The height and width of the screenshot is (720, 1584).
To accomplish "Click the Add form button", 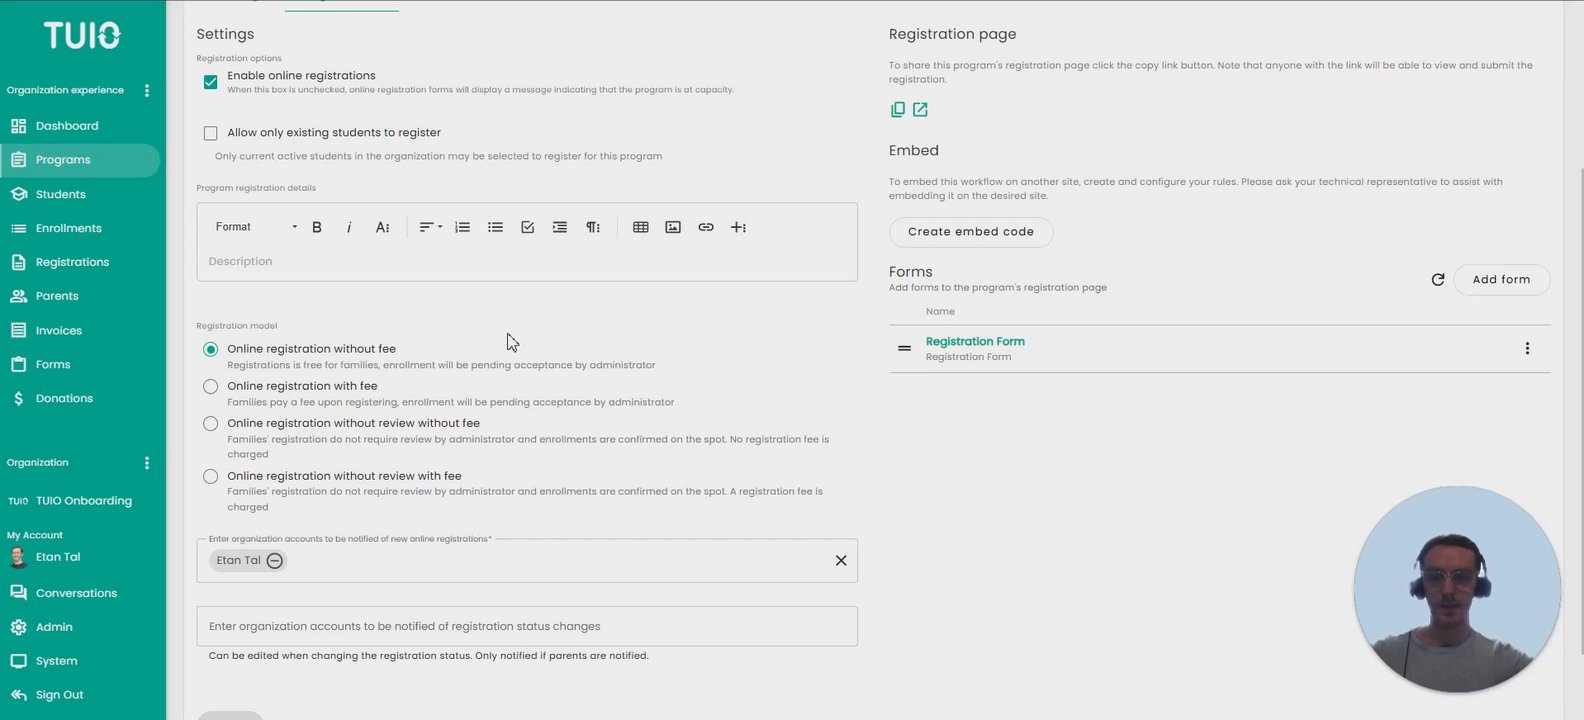I will [1501, 280].
